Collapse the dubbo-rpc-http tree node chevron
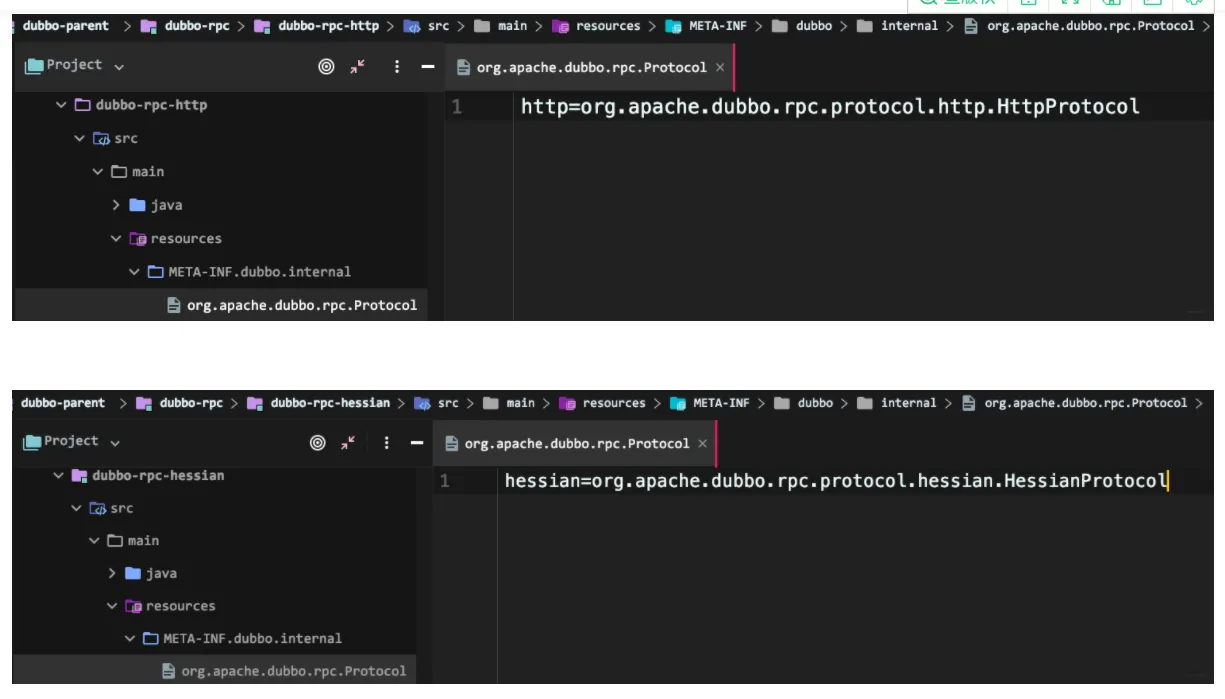This screenshot has height=699, width=1225. click(62, 105)
